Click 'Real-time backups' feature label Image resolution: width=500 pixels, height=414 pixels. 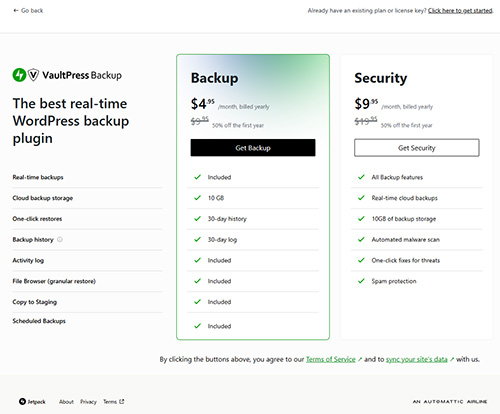point(38,177)
